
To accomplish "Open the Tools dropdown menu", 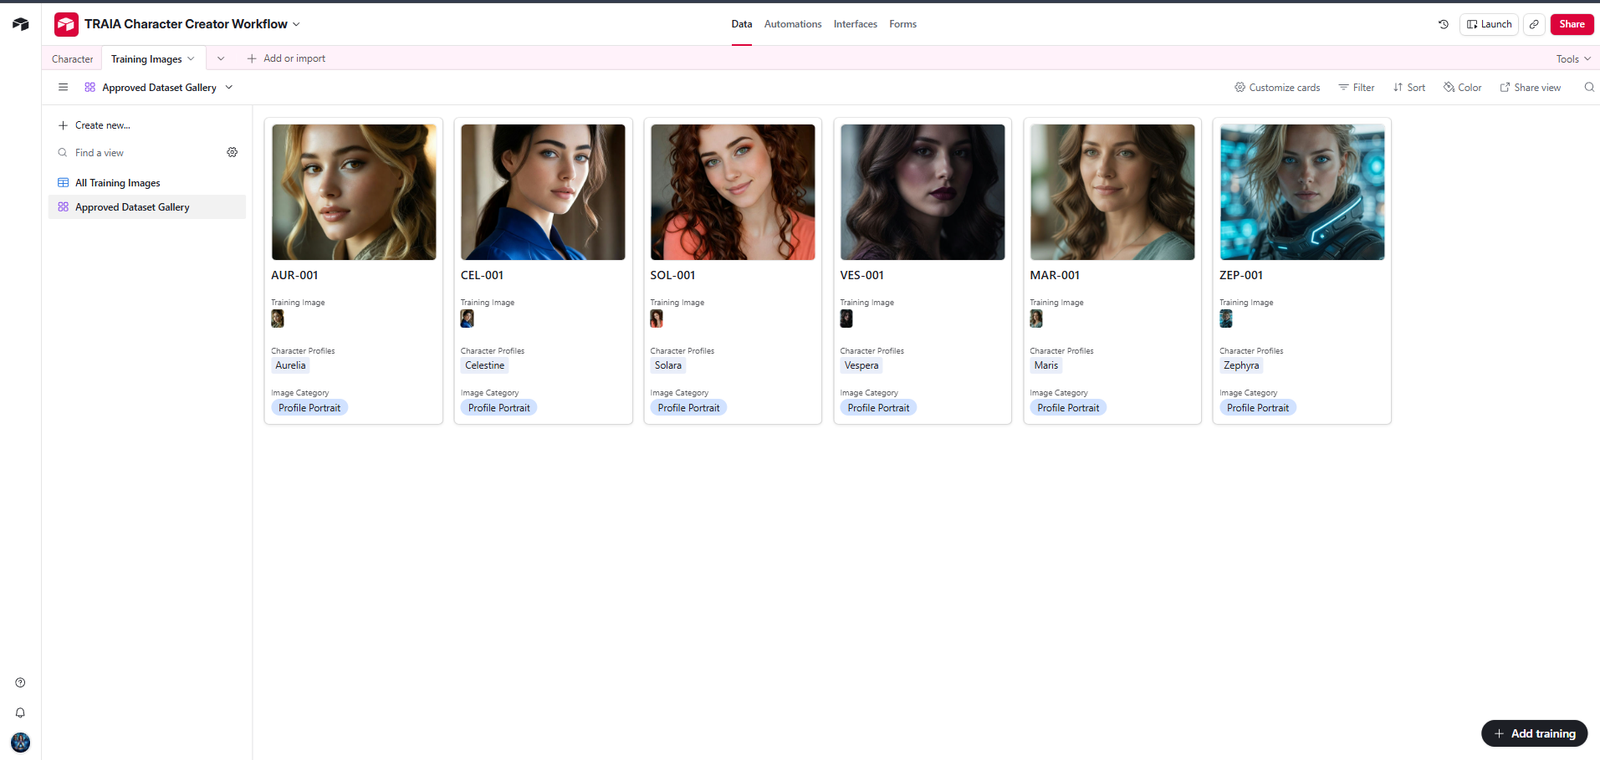I will tap(1573, 59).
